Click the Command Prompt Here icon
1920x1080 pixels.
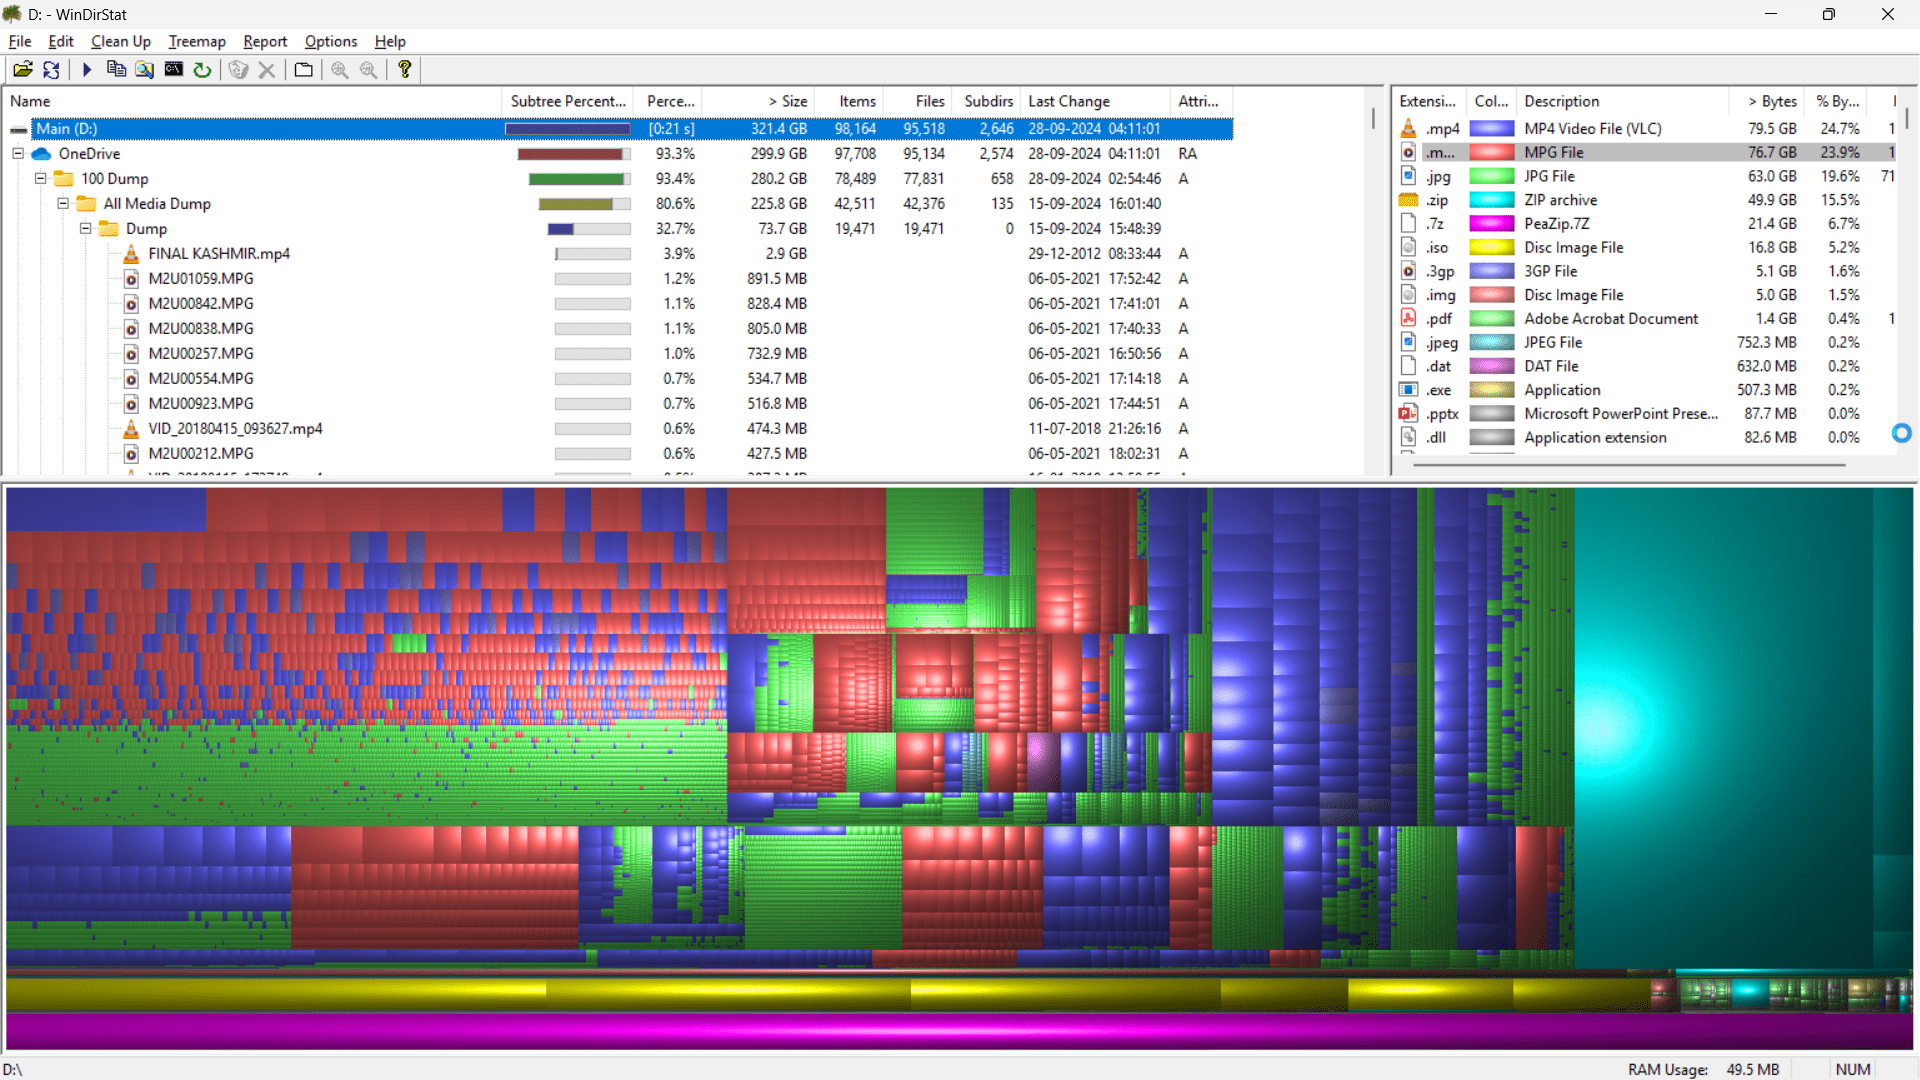point(174,69)
